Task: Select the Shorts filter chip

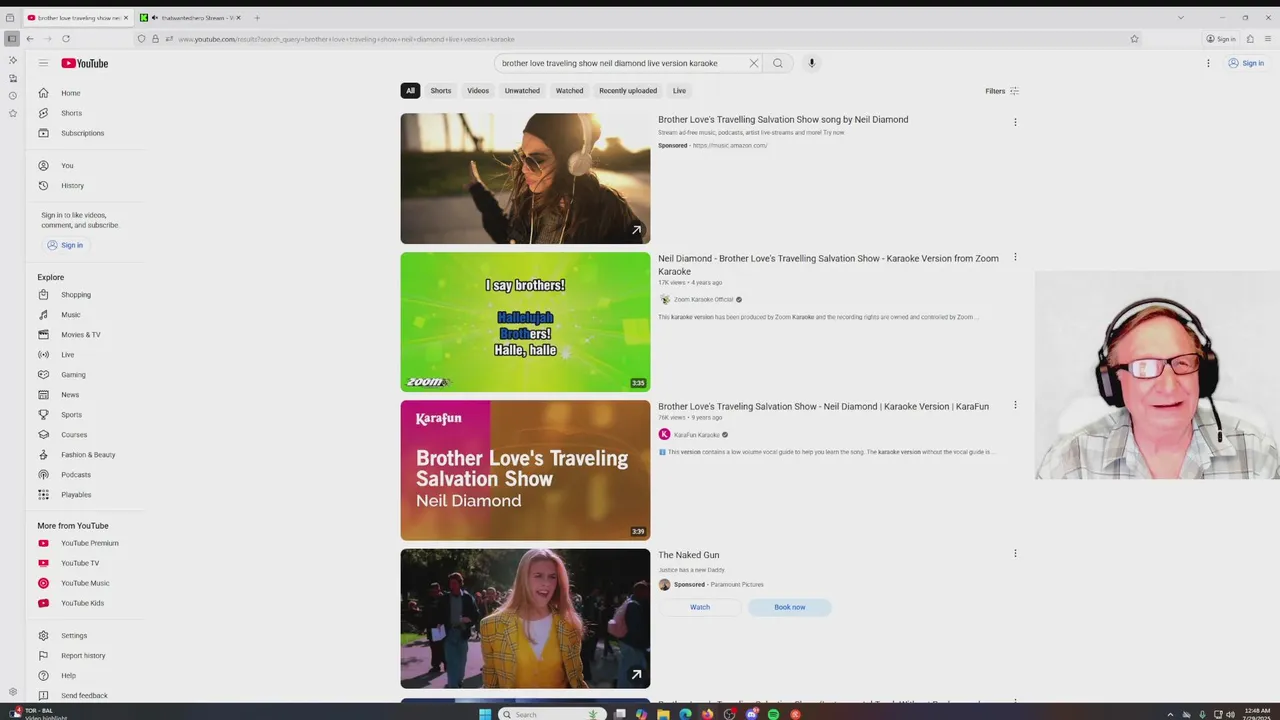Action: (441, 91)
